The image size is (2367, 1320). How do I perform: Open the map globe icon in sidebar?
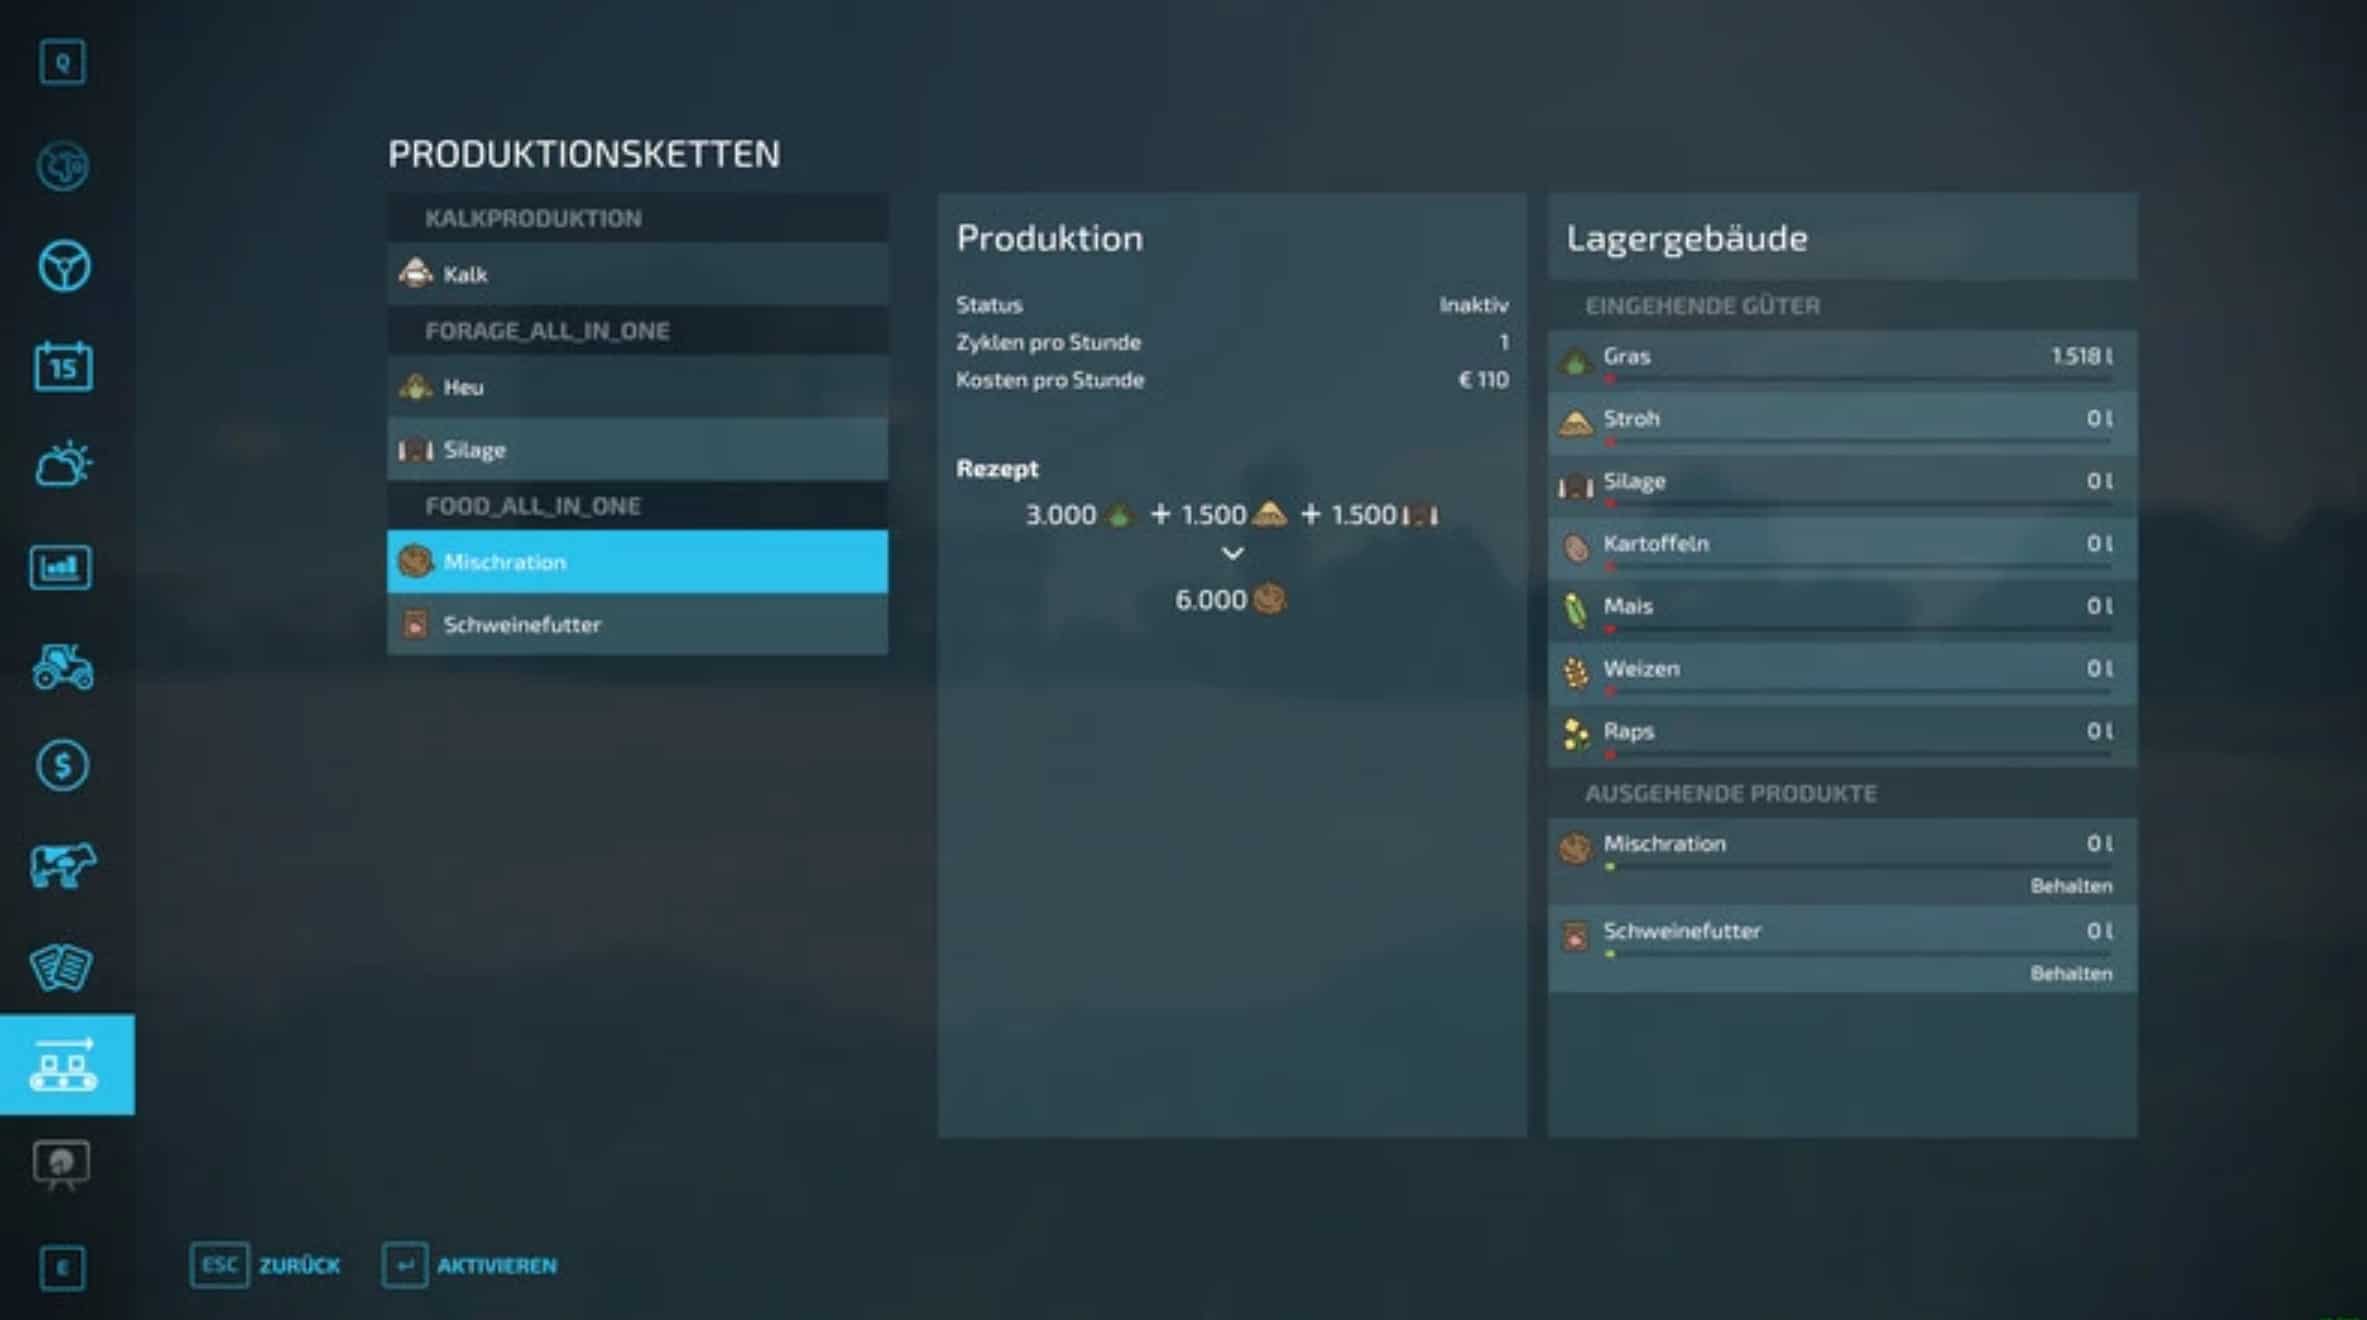pos(63,166)
